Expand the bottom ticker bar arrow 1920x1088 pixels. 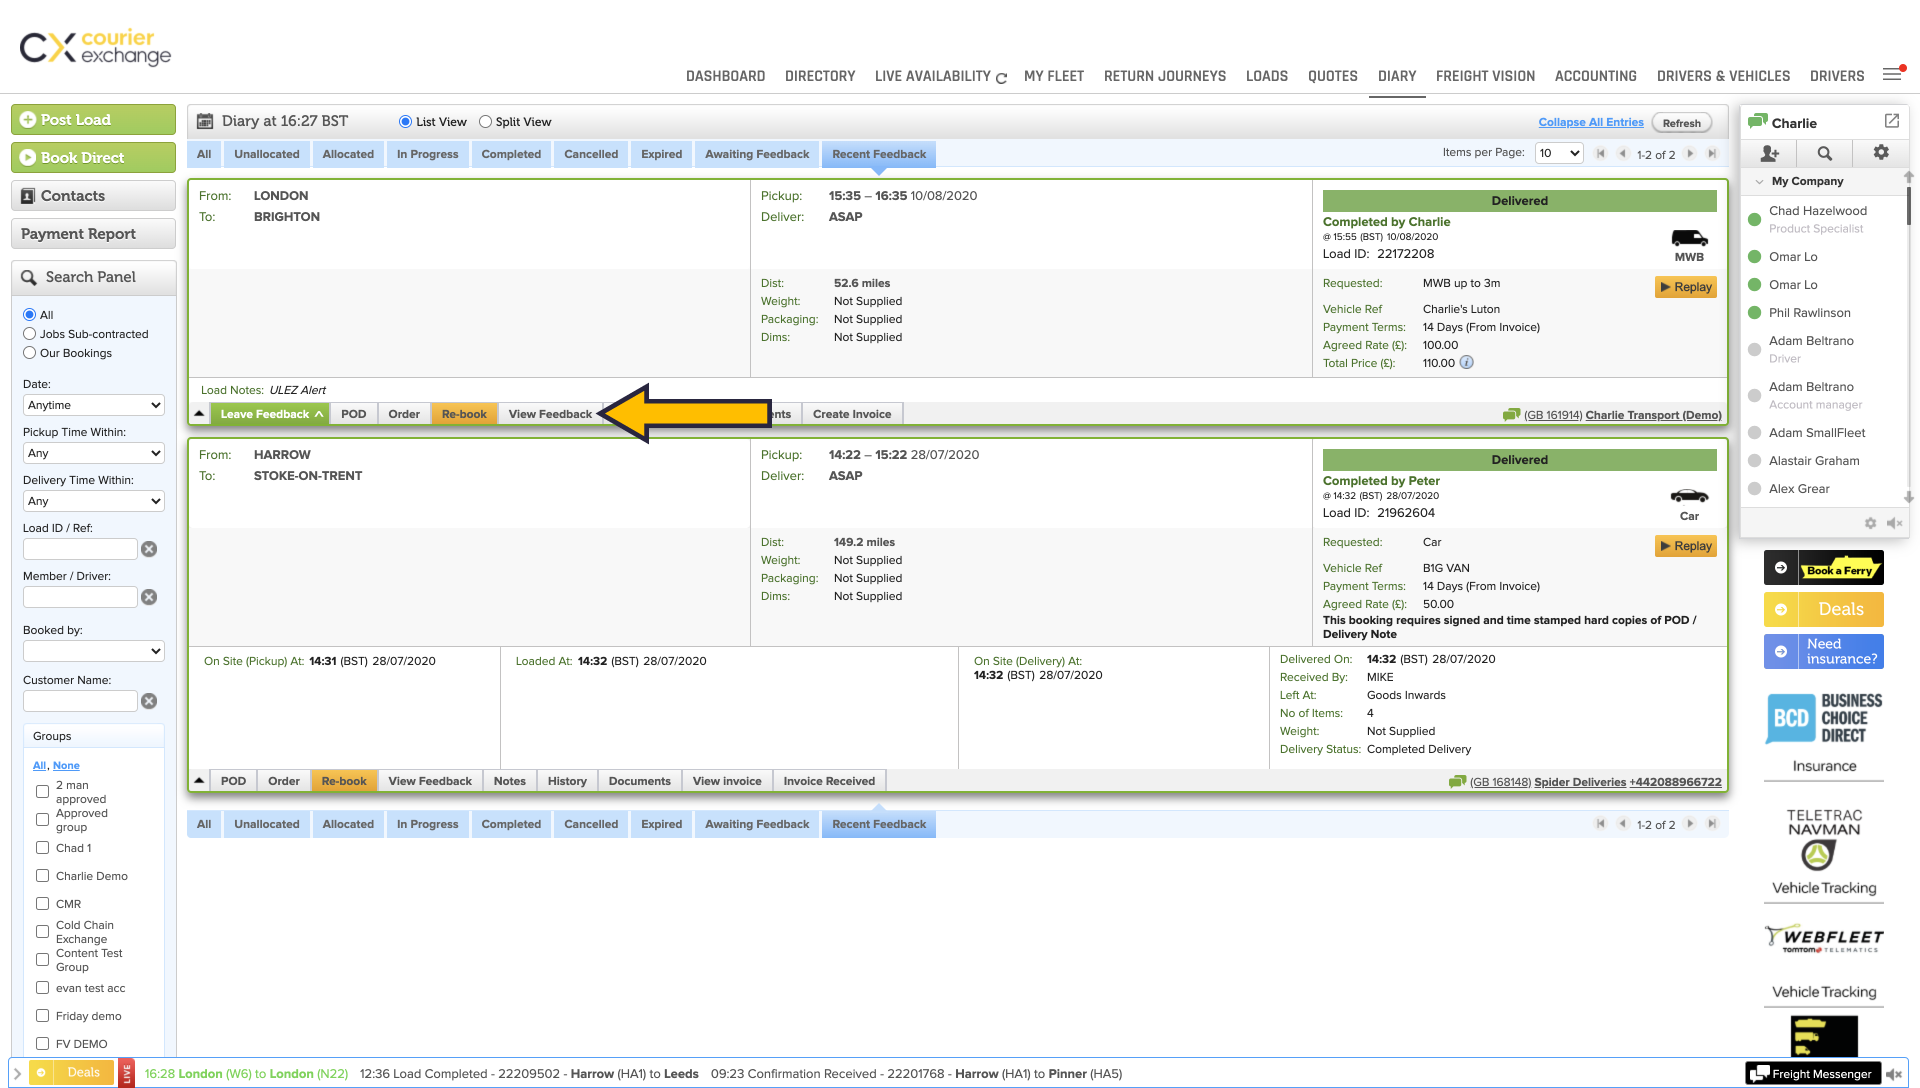pos(17,1073)
